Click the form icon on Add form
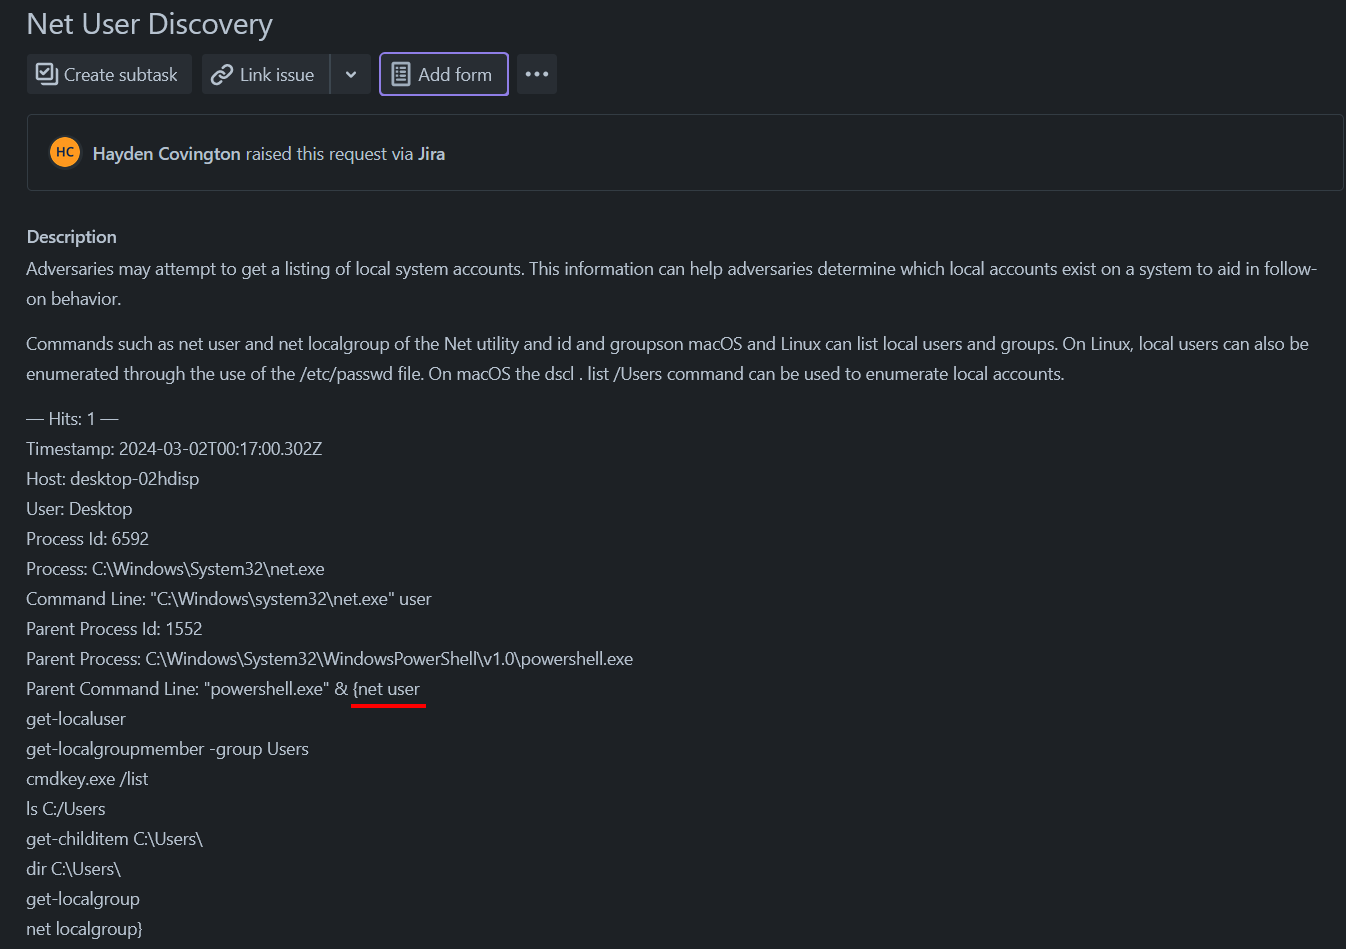This screenshot has height=949, width=1346. 401,74
